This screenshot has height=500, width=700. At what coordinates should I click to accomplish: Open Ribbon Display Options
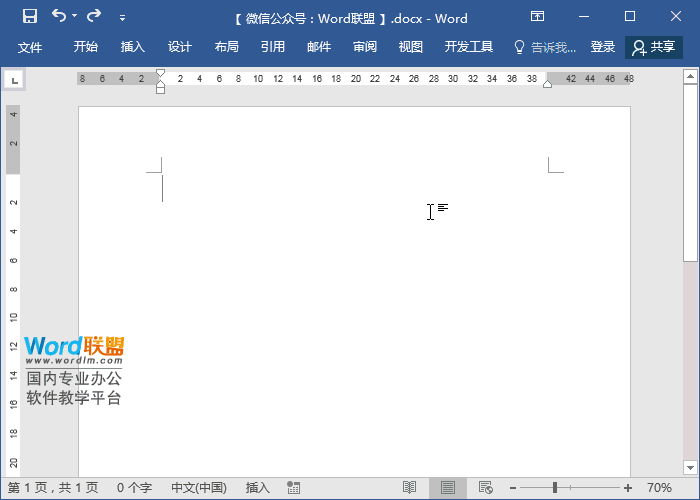[538, 17]
